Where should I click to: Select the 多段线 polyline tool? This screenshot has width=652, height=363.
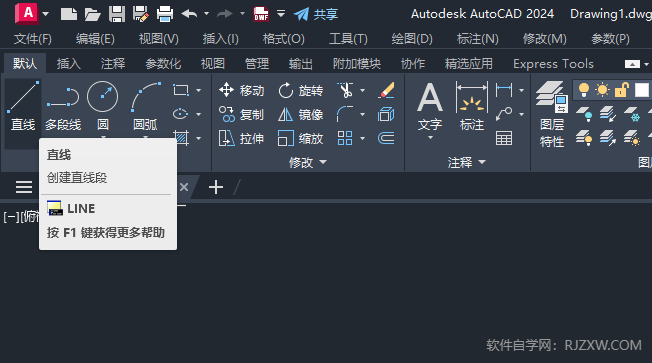click(x=63, y=106)
